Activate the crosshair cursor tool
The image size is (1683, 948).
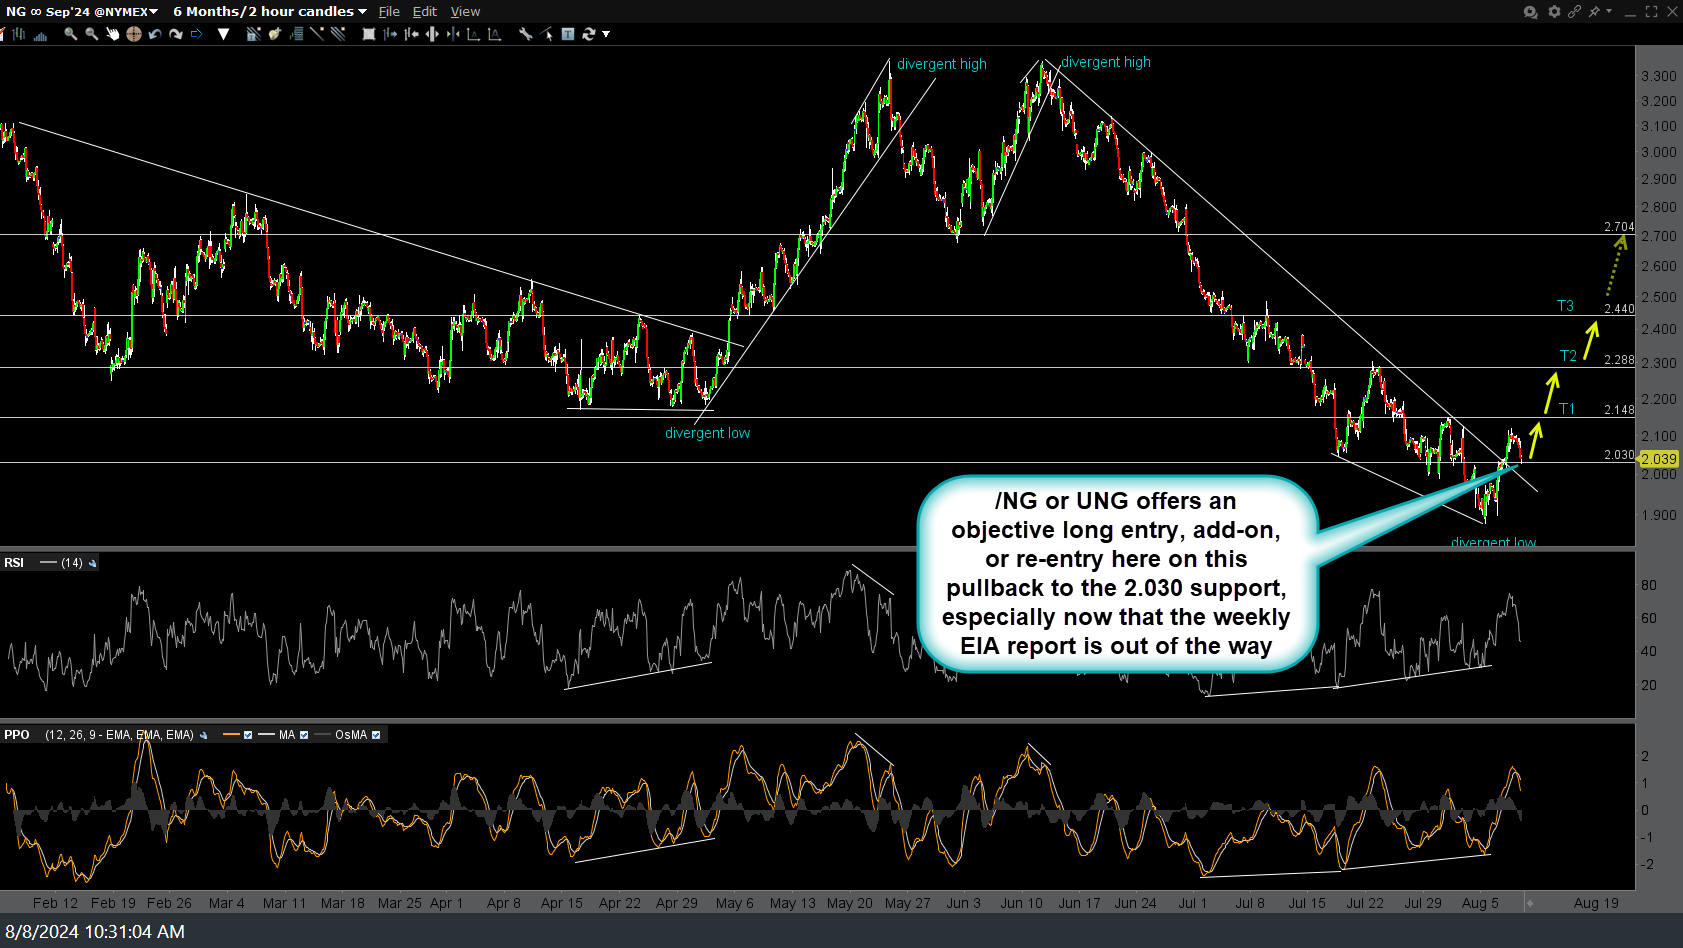point(133,34)
